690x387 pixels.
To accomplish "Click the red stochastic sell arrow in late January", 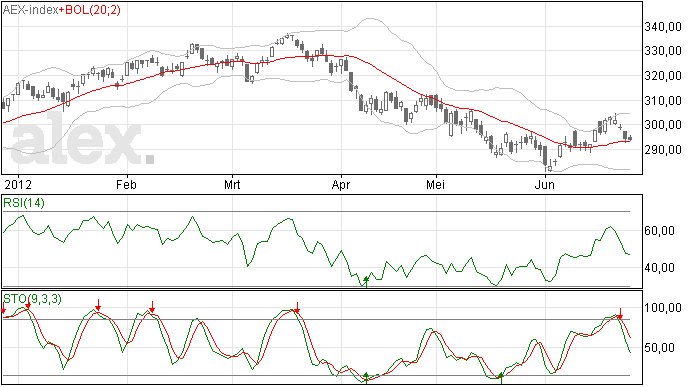I will pos(98,305).
